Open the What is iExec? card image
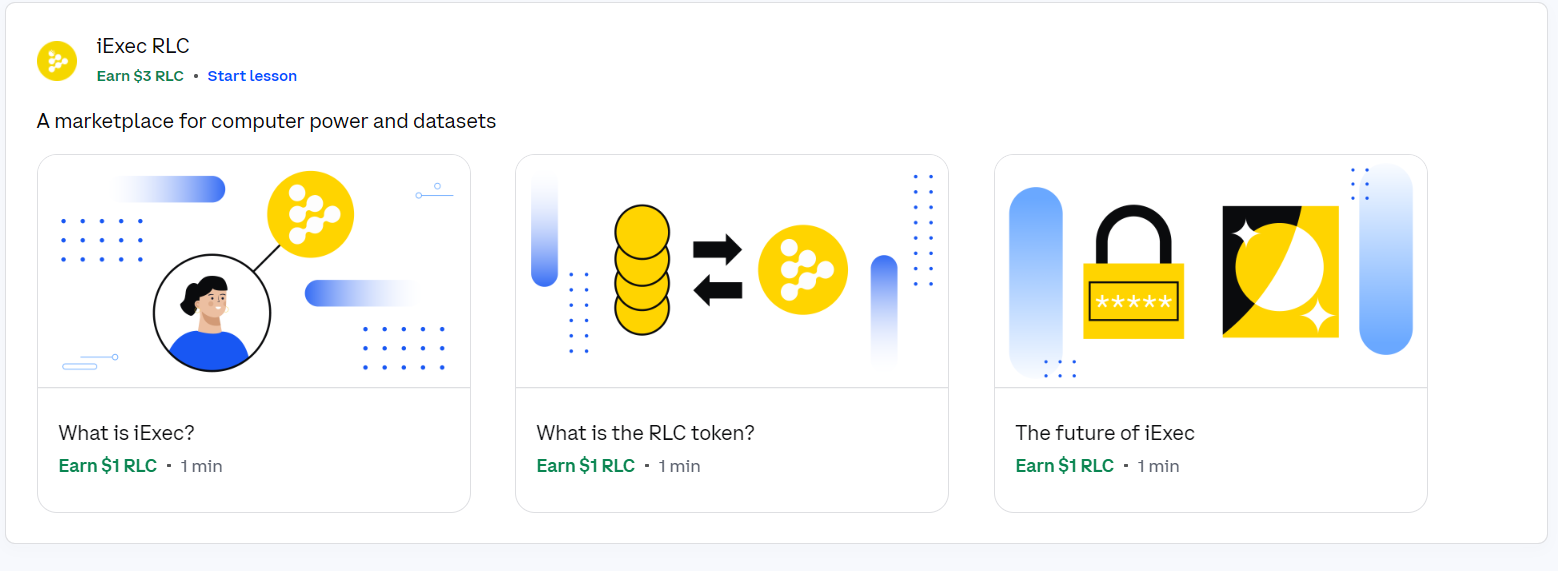The image size is (1558, 571). (254, 271)
